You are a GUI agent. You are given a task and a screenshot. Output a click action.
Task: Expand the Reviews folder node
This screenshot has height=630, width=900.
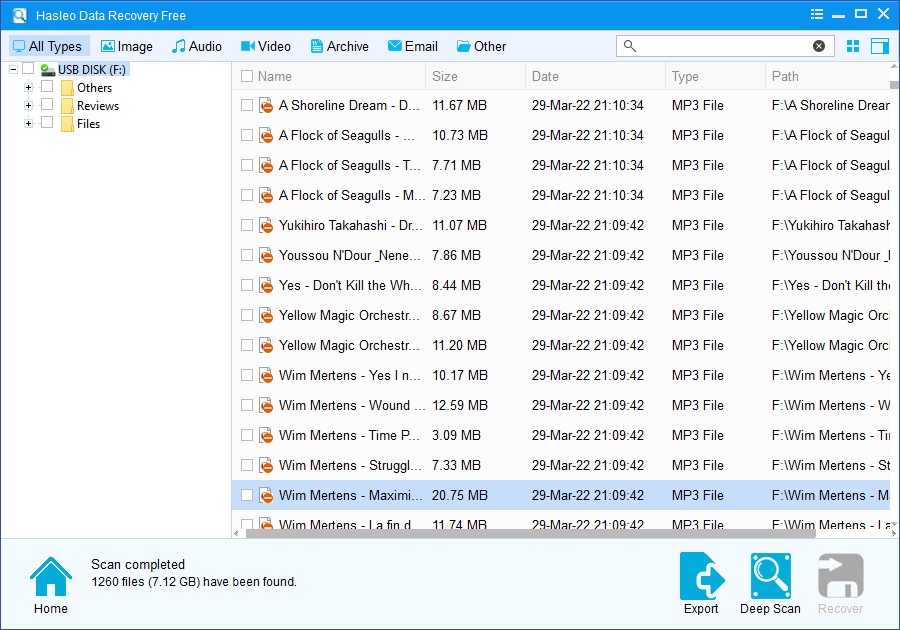(29, 106)
